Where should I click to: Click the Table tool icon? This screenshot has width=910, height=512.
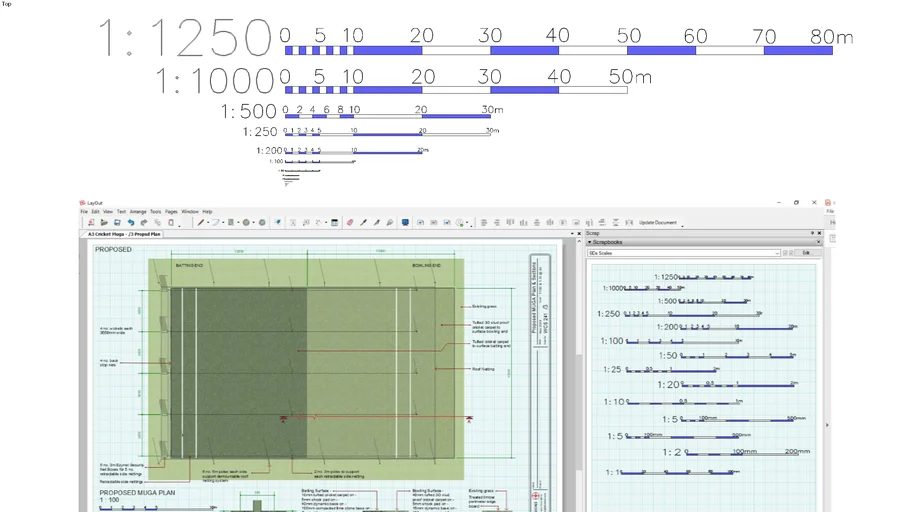[334, 223]
